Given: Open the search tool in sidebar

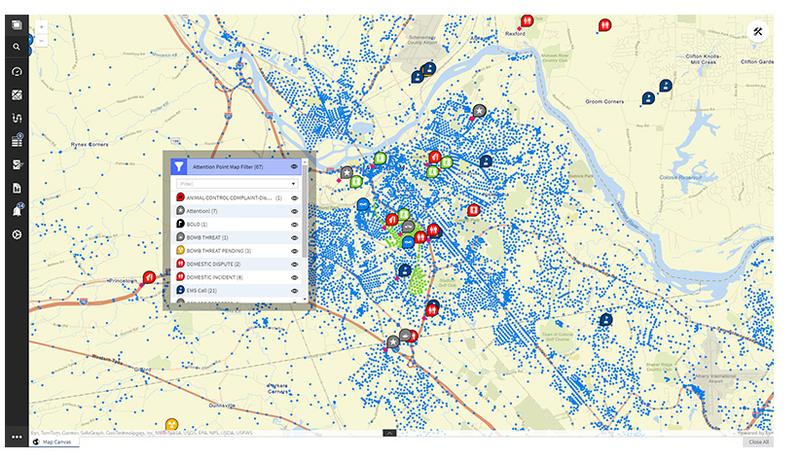Looking at the screenshot, I should (16, 47).
